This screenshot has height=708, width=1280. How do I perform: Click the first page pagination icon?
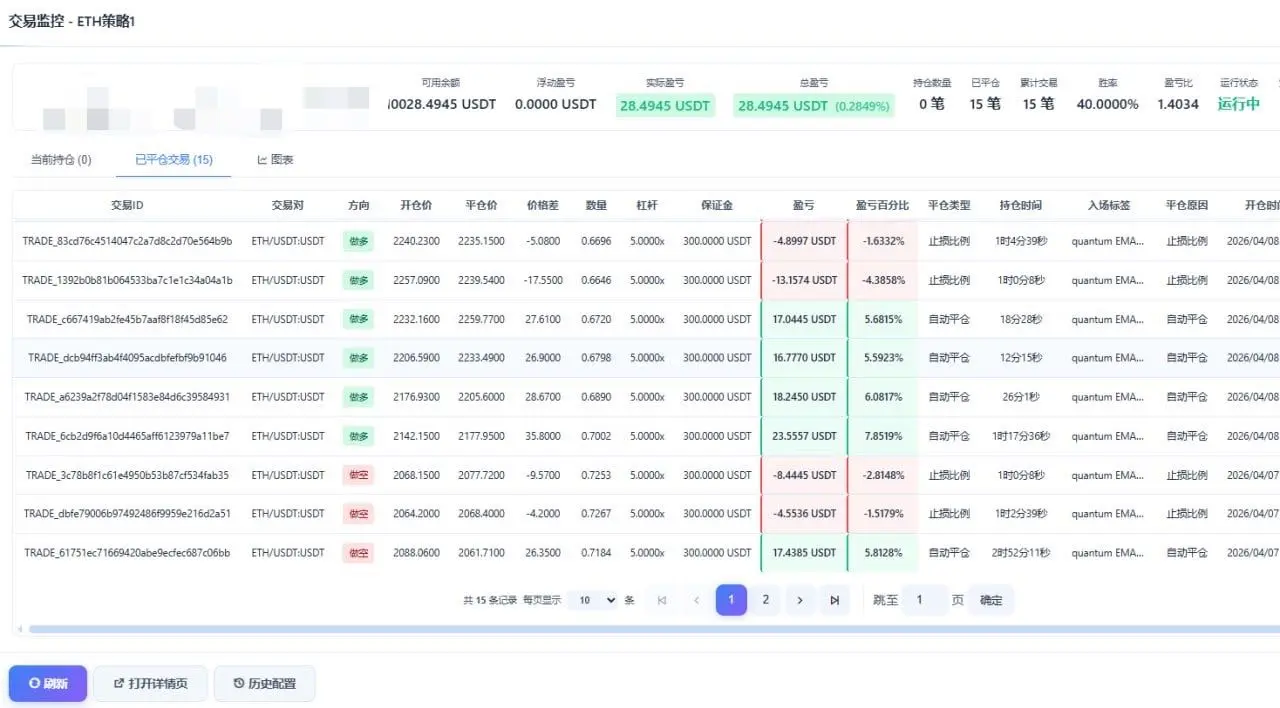click(661, 600)
